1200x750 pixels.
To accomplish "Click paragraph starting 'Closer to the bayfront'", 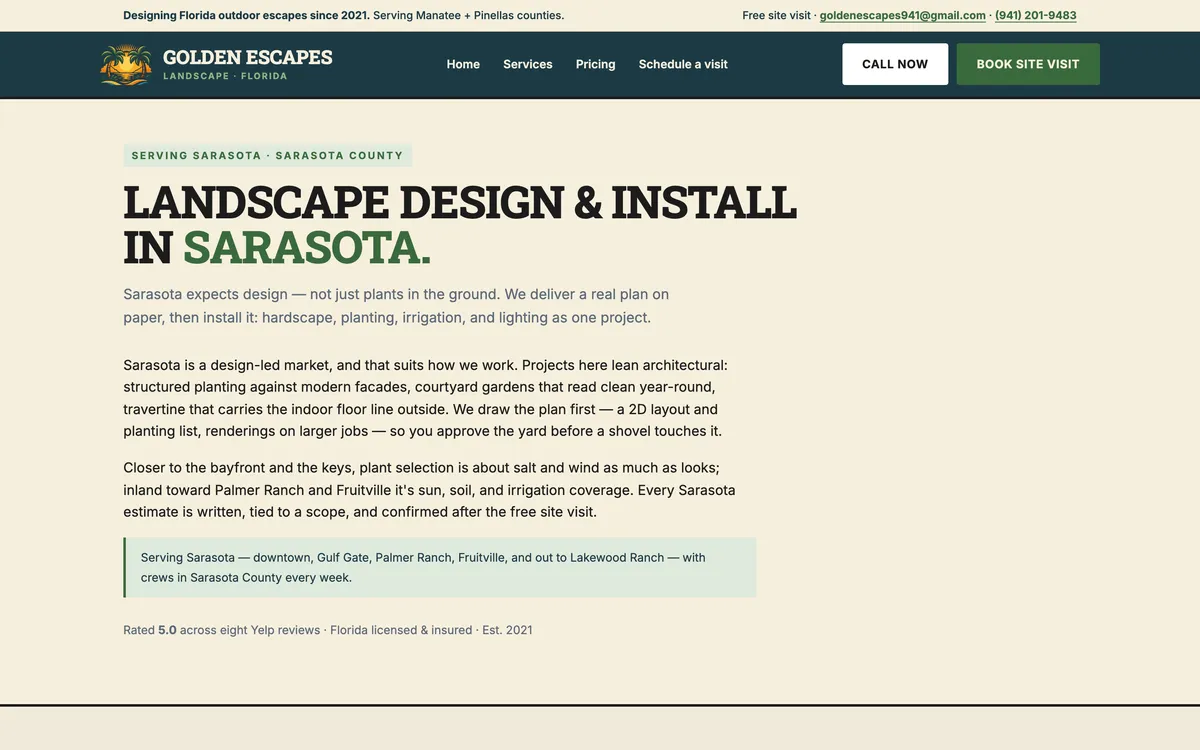I will click(x=430, y=490).
